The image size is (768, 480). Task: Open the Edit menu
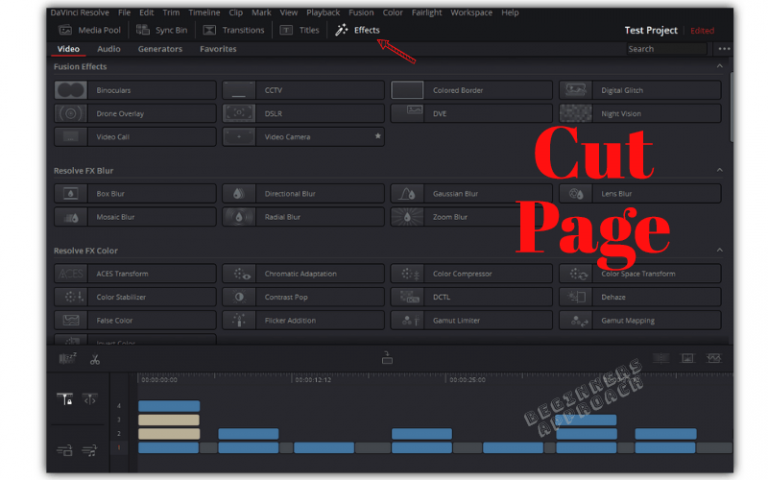tap(146, 13)
